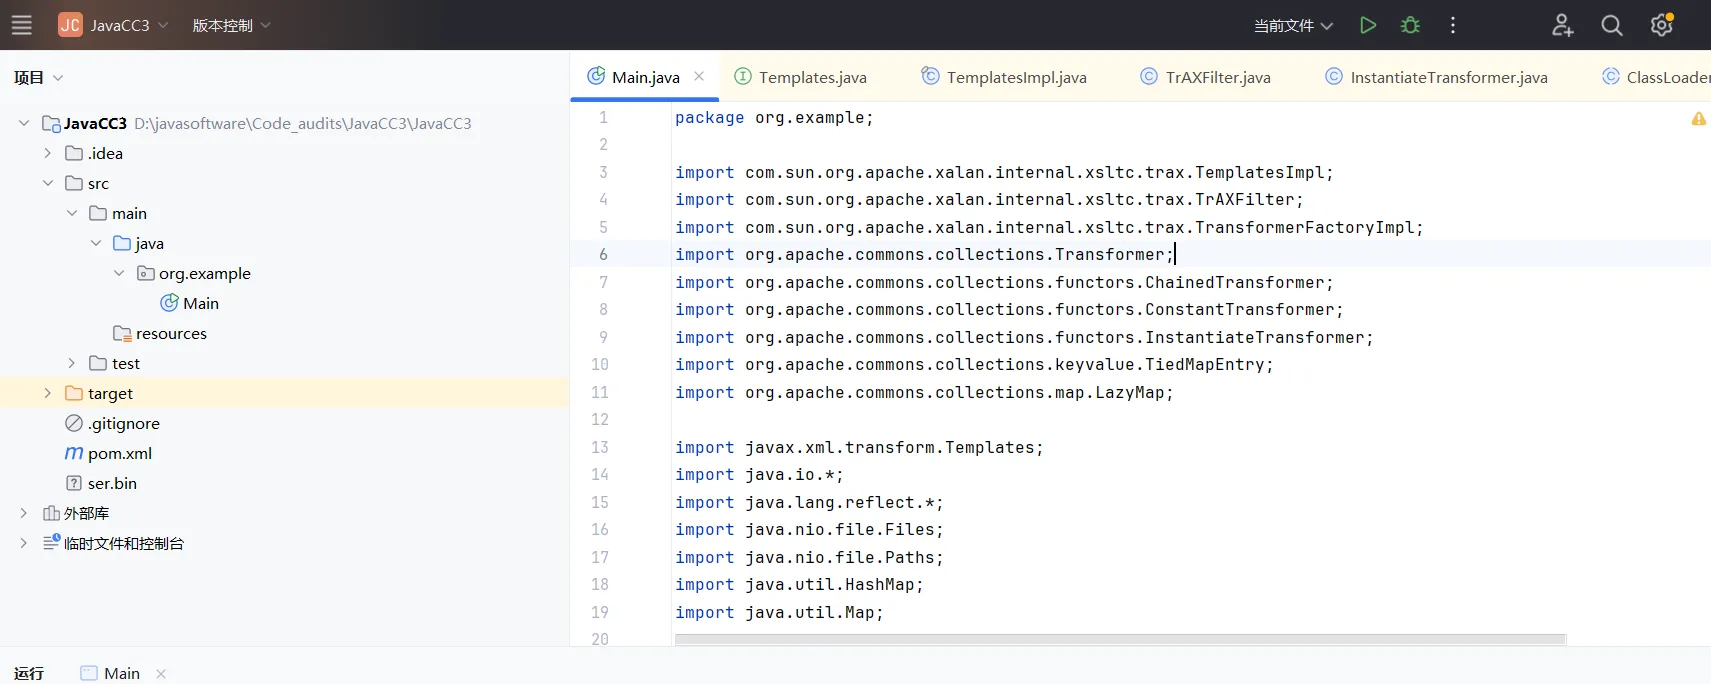Click the 外部库 library icon
Viewport: 1712px width, 684px height.
point(51,513)
